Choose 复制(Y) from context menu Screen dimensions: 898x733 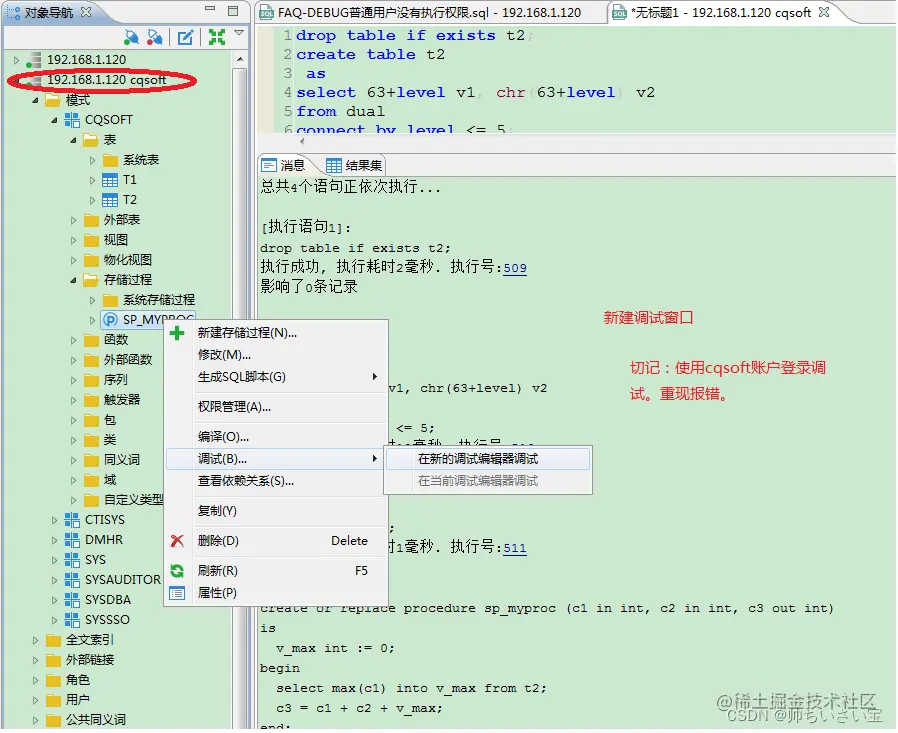pyautogui.click(x=276, y=511)
